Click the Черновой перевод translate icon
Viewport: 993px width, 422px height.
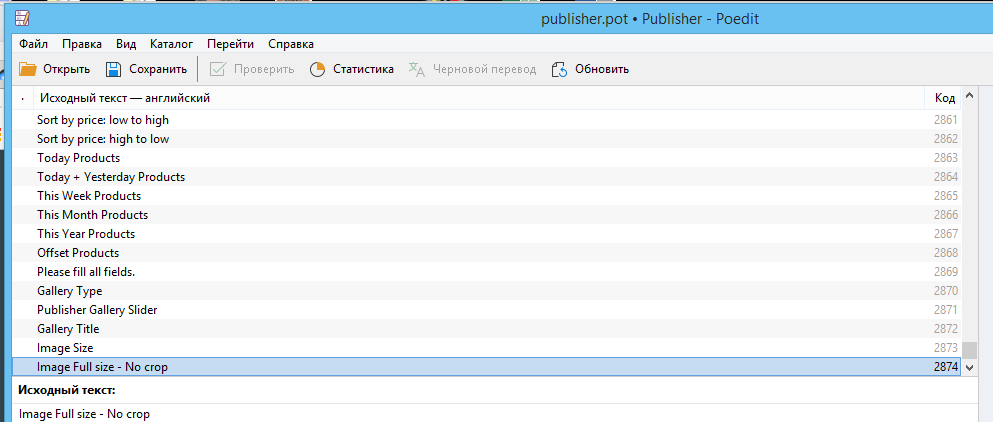(417, 69)
